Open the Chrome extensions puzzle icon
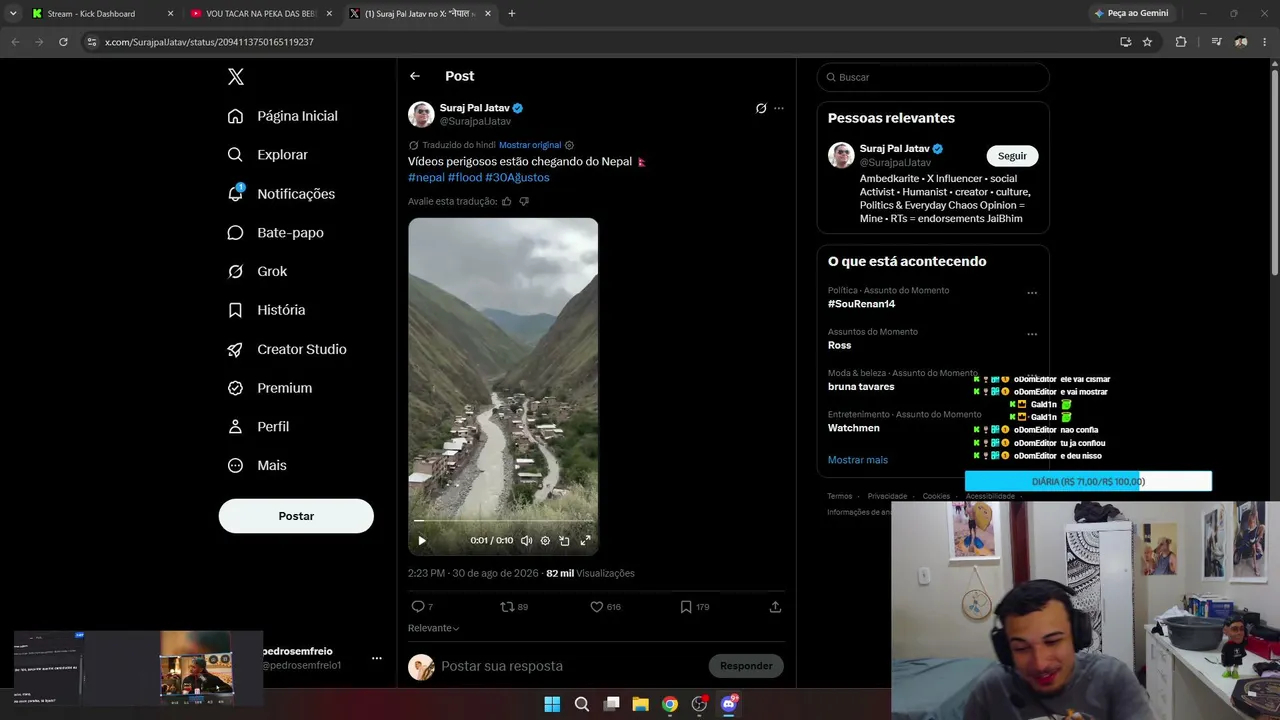This screenshot has width=1280, height=720. click(x=1181, y=42)
